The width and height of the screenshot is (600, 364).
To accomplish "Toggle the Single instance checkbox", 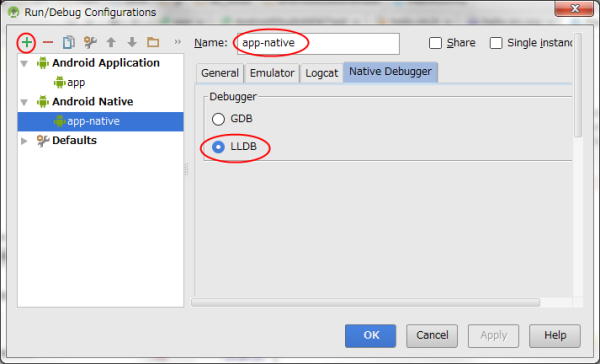I will (x=496, y=43).
